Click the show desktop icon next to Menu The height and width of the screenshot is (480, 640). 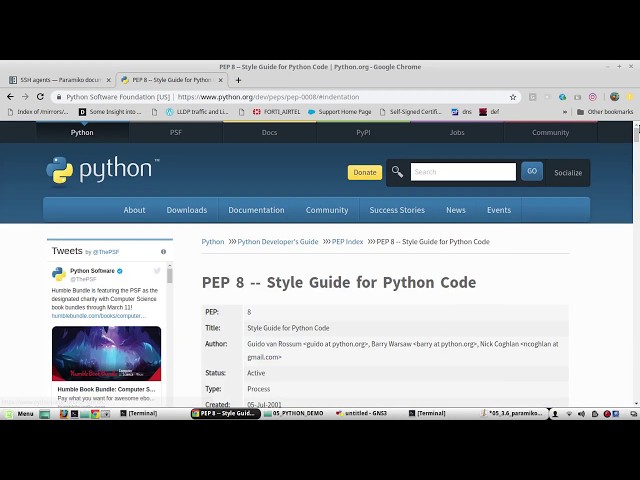point(44,414)
